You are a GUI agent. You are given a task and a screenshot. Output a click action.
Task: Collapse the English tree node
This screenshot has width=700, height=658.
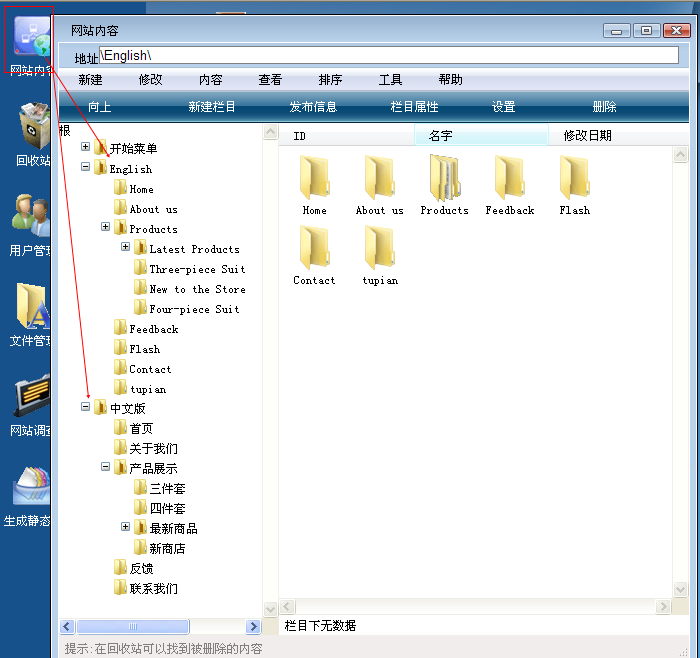coord(86,168)
